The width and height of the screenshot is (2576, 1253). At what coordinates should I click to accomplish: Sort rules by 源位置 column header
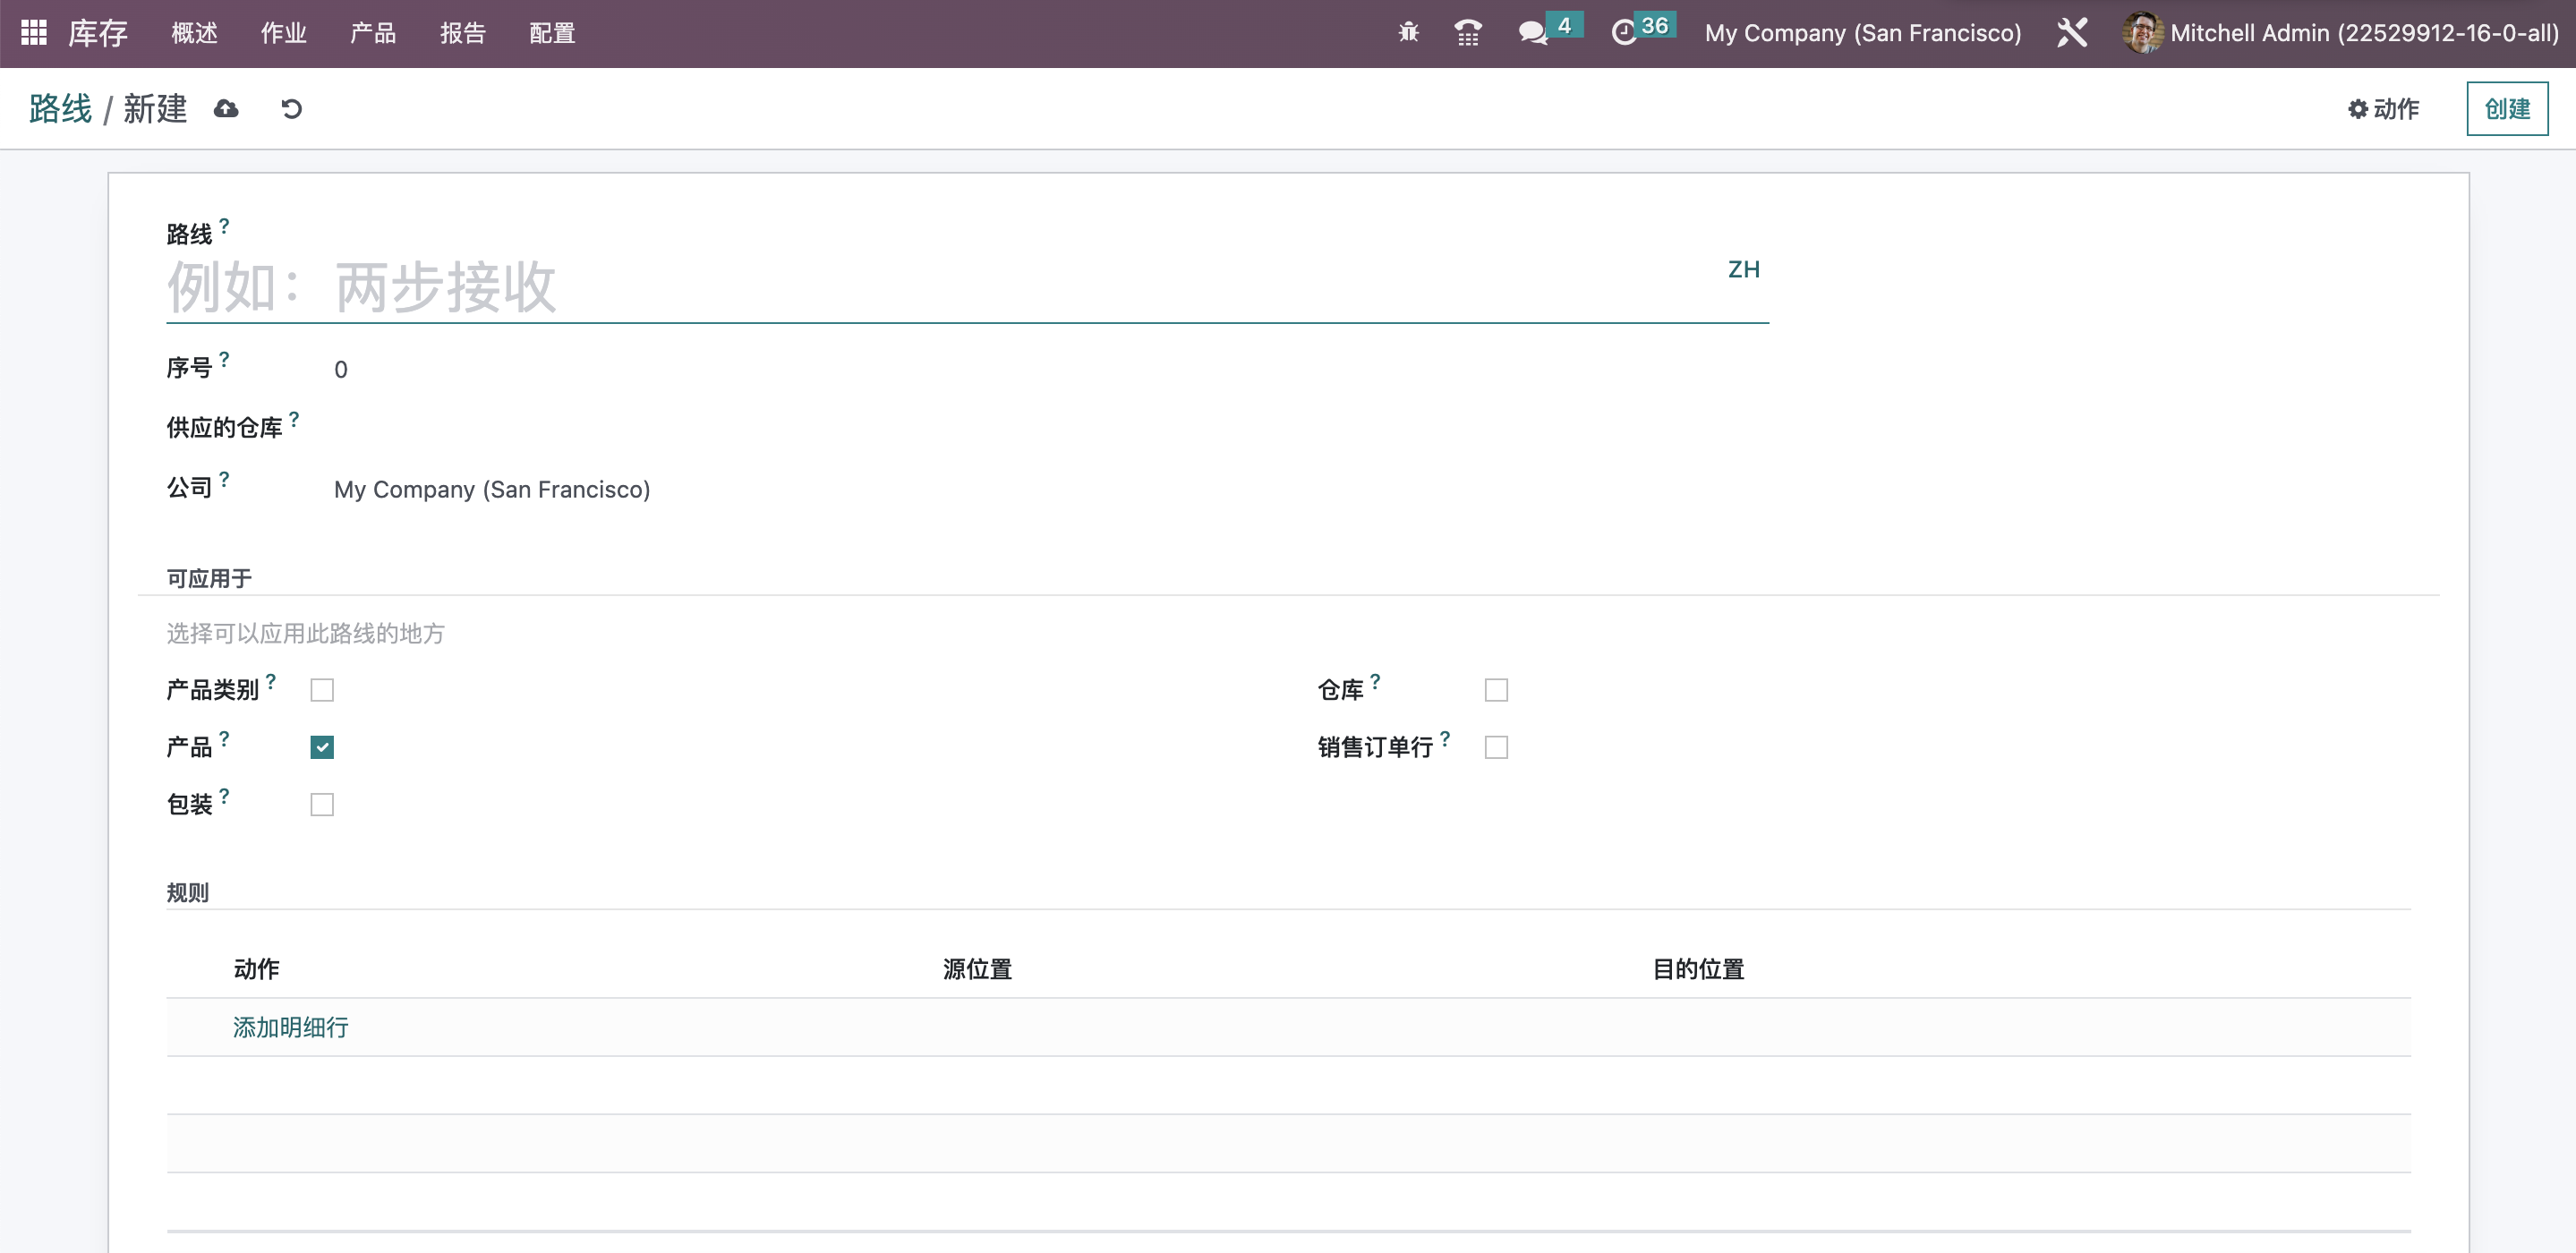977,969
